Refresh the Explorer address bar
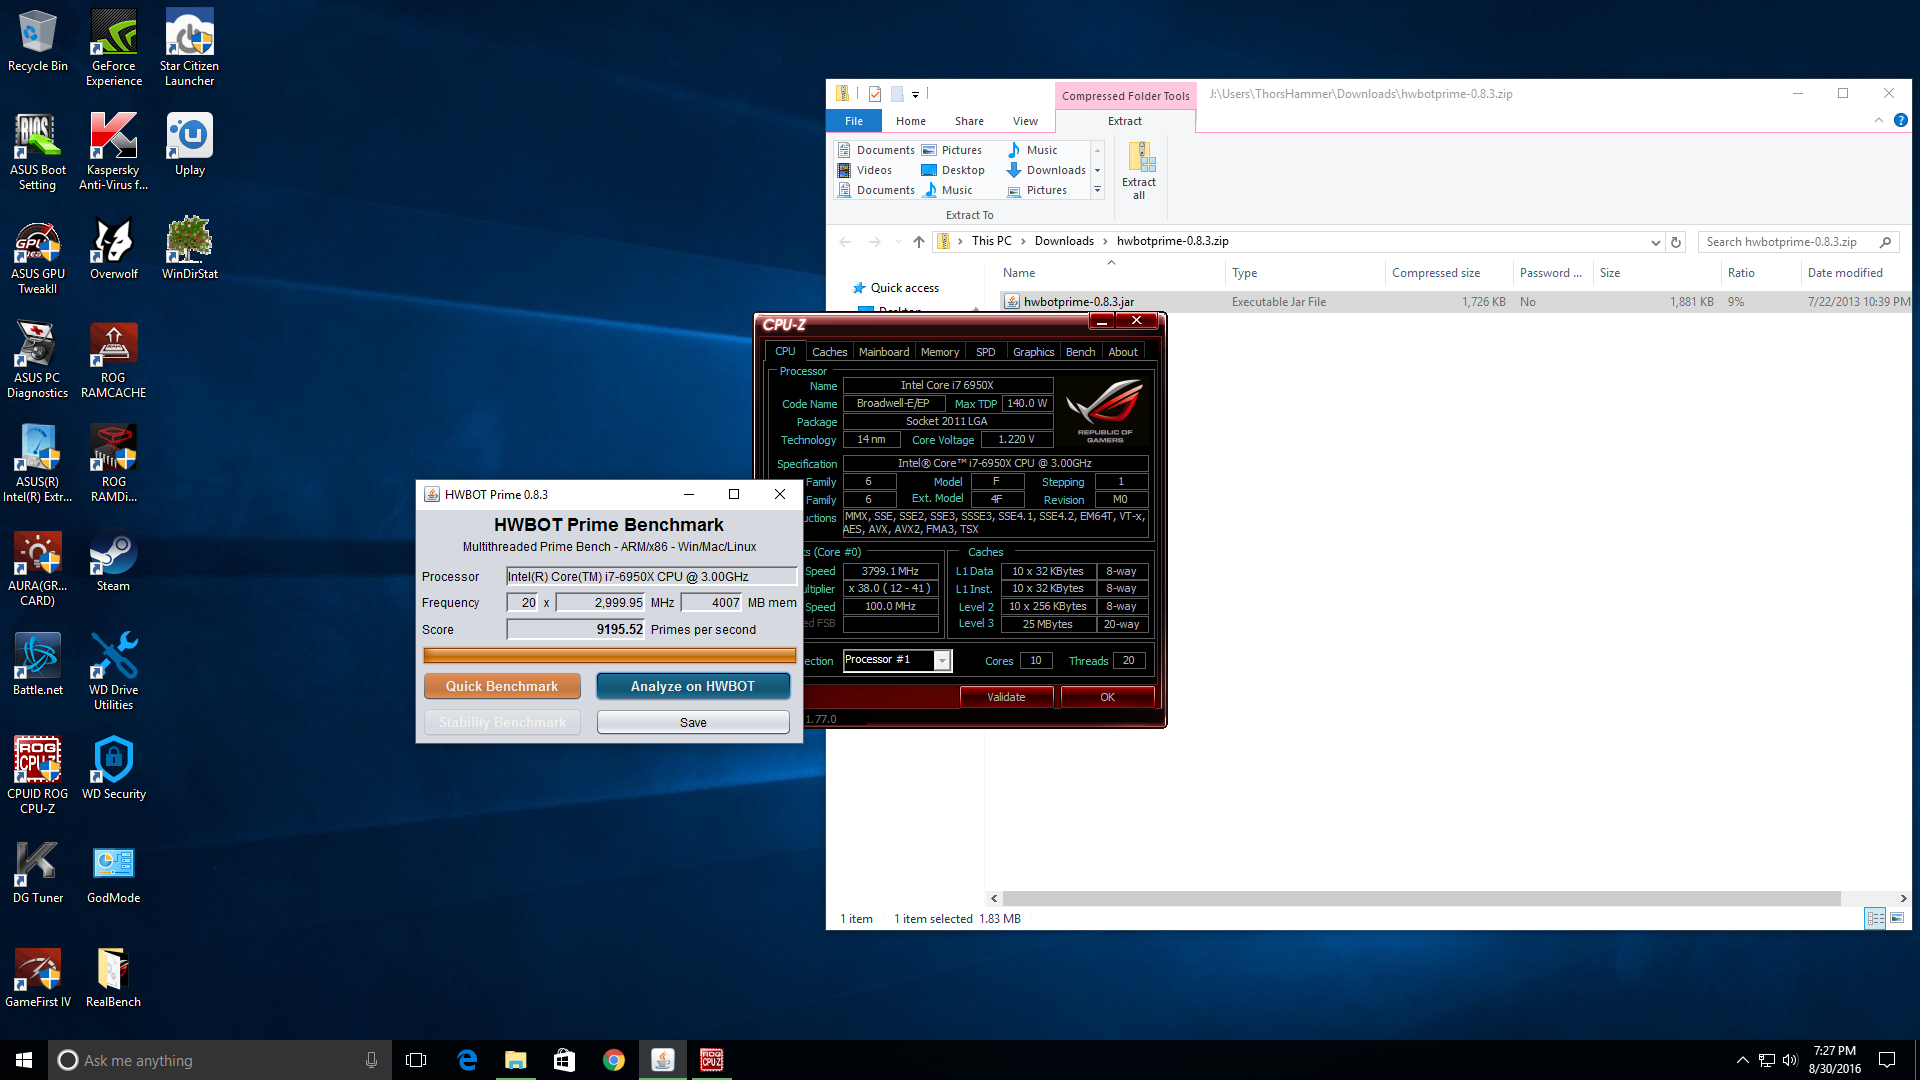 [1677, 242]
